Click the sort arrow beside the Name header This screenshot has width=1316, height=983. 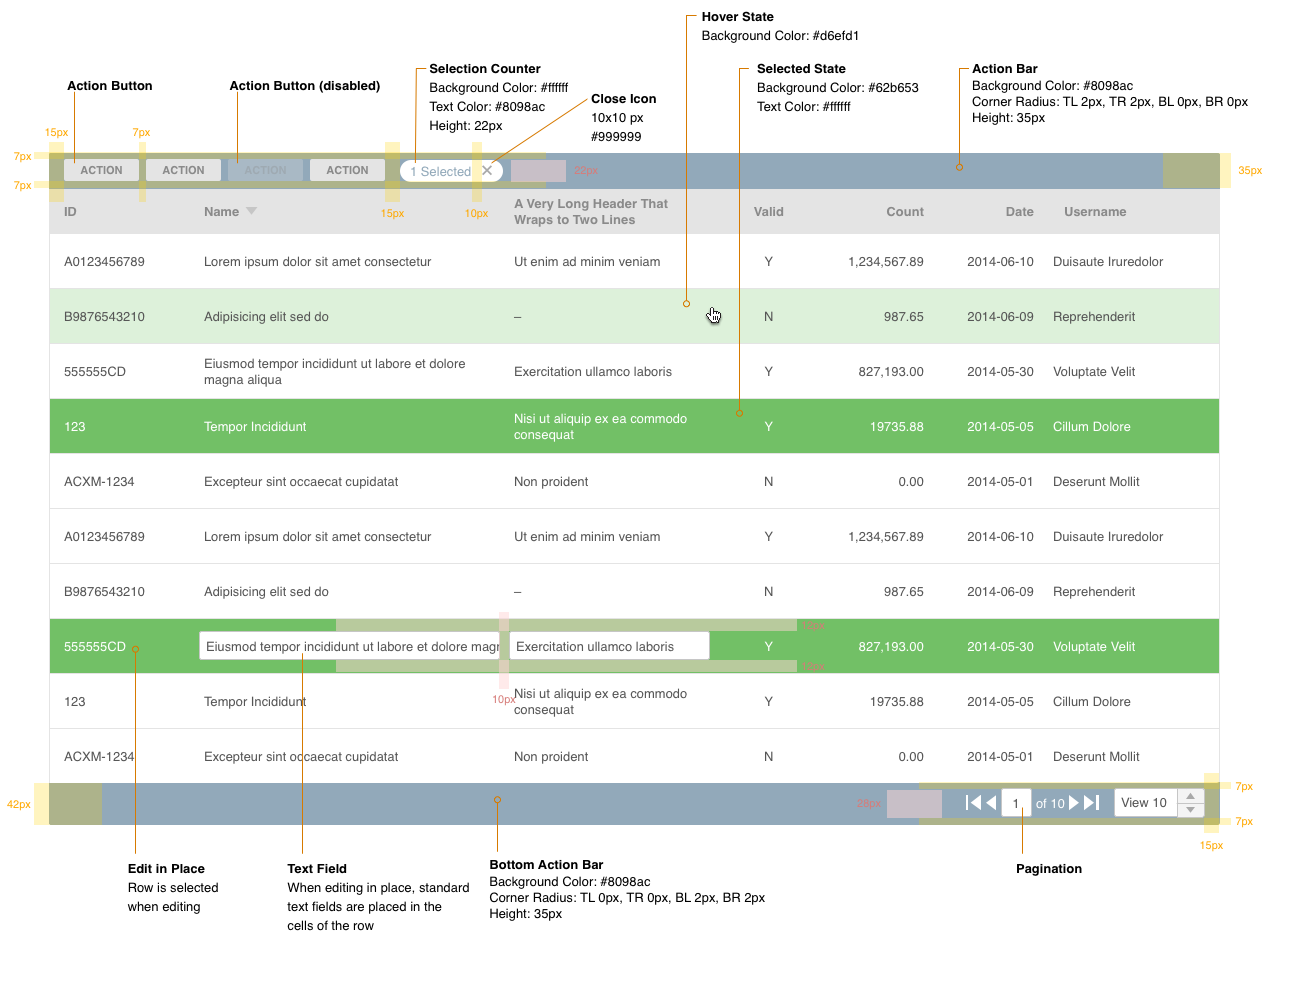tap(252, 211)
